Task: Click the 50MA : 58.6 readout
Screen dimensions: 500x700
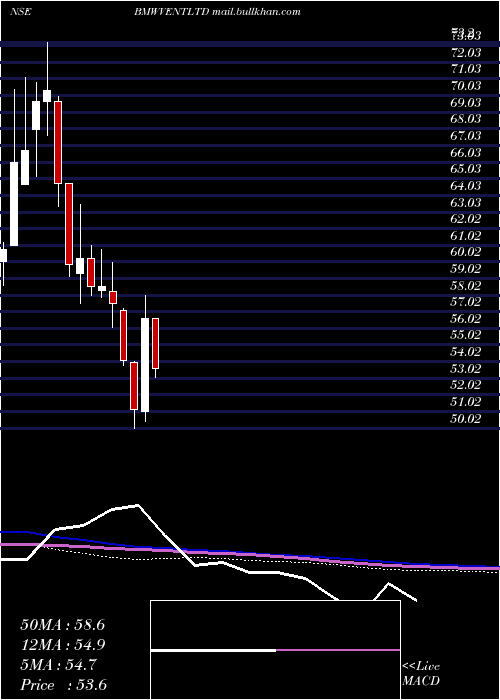Action: [x=62, y=625]
